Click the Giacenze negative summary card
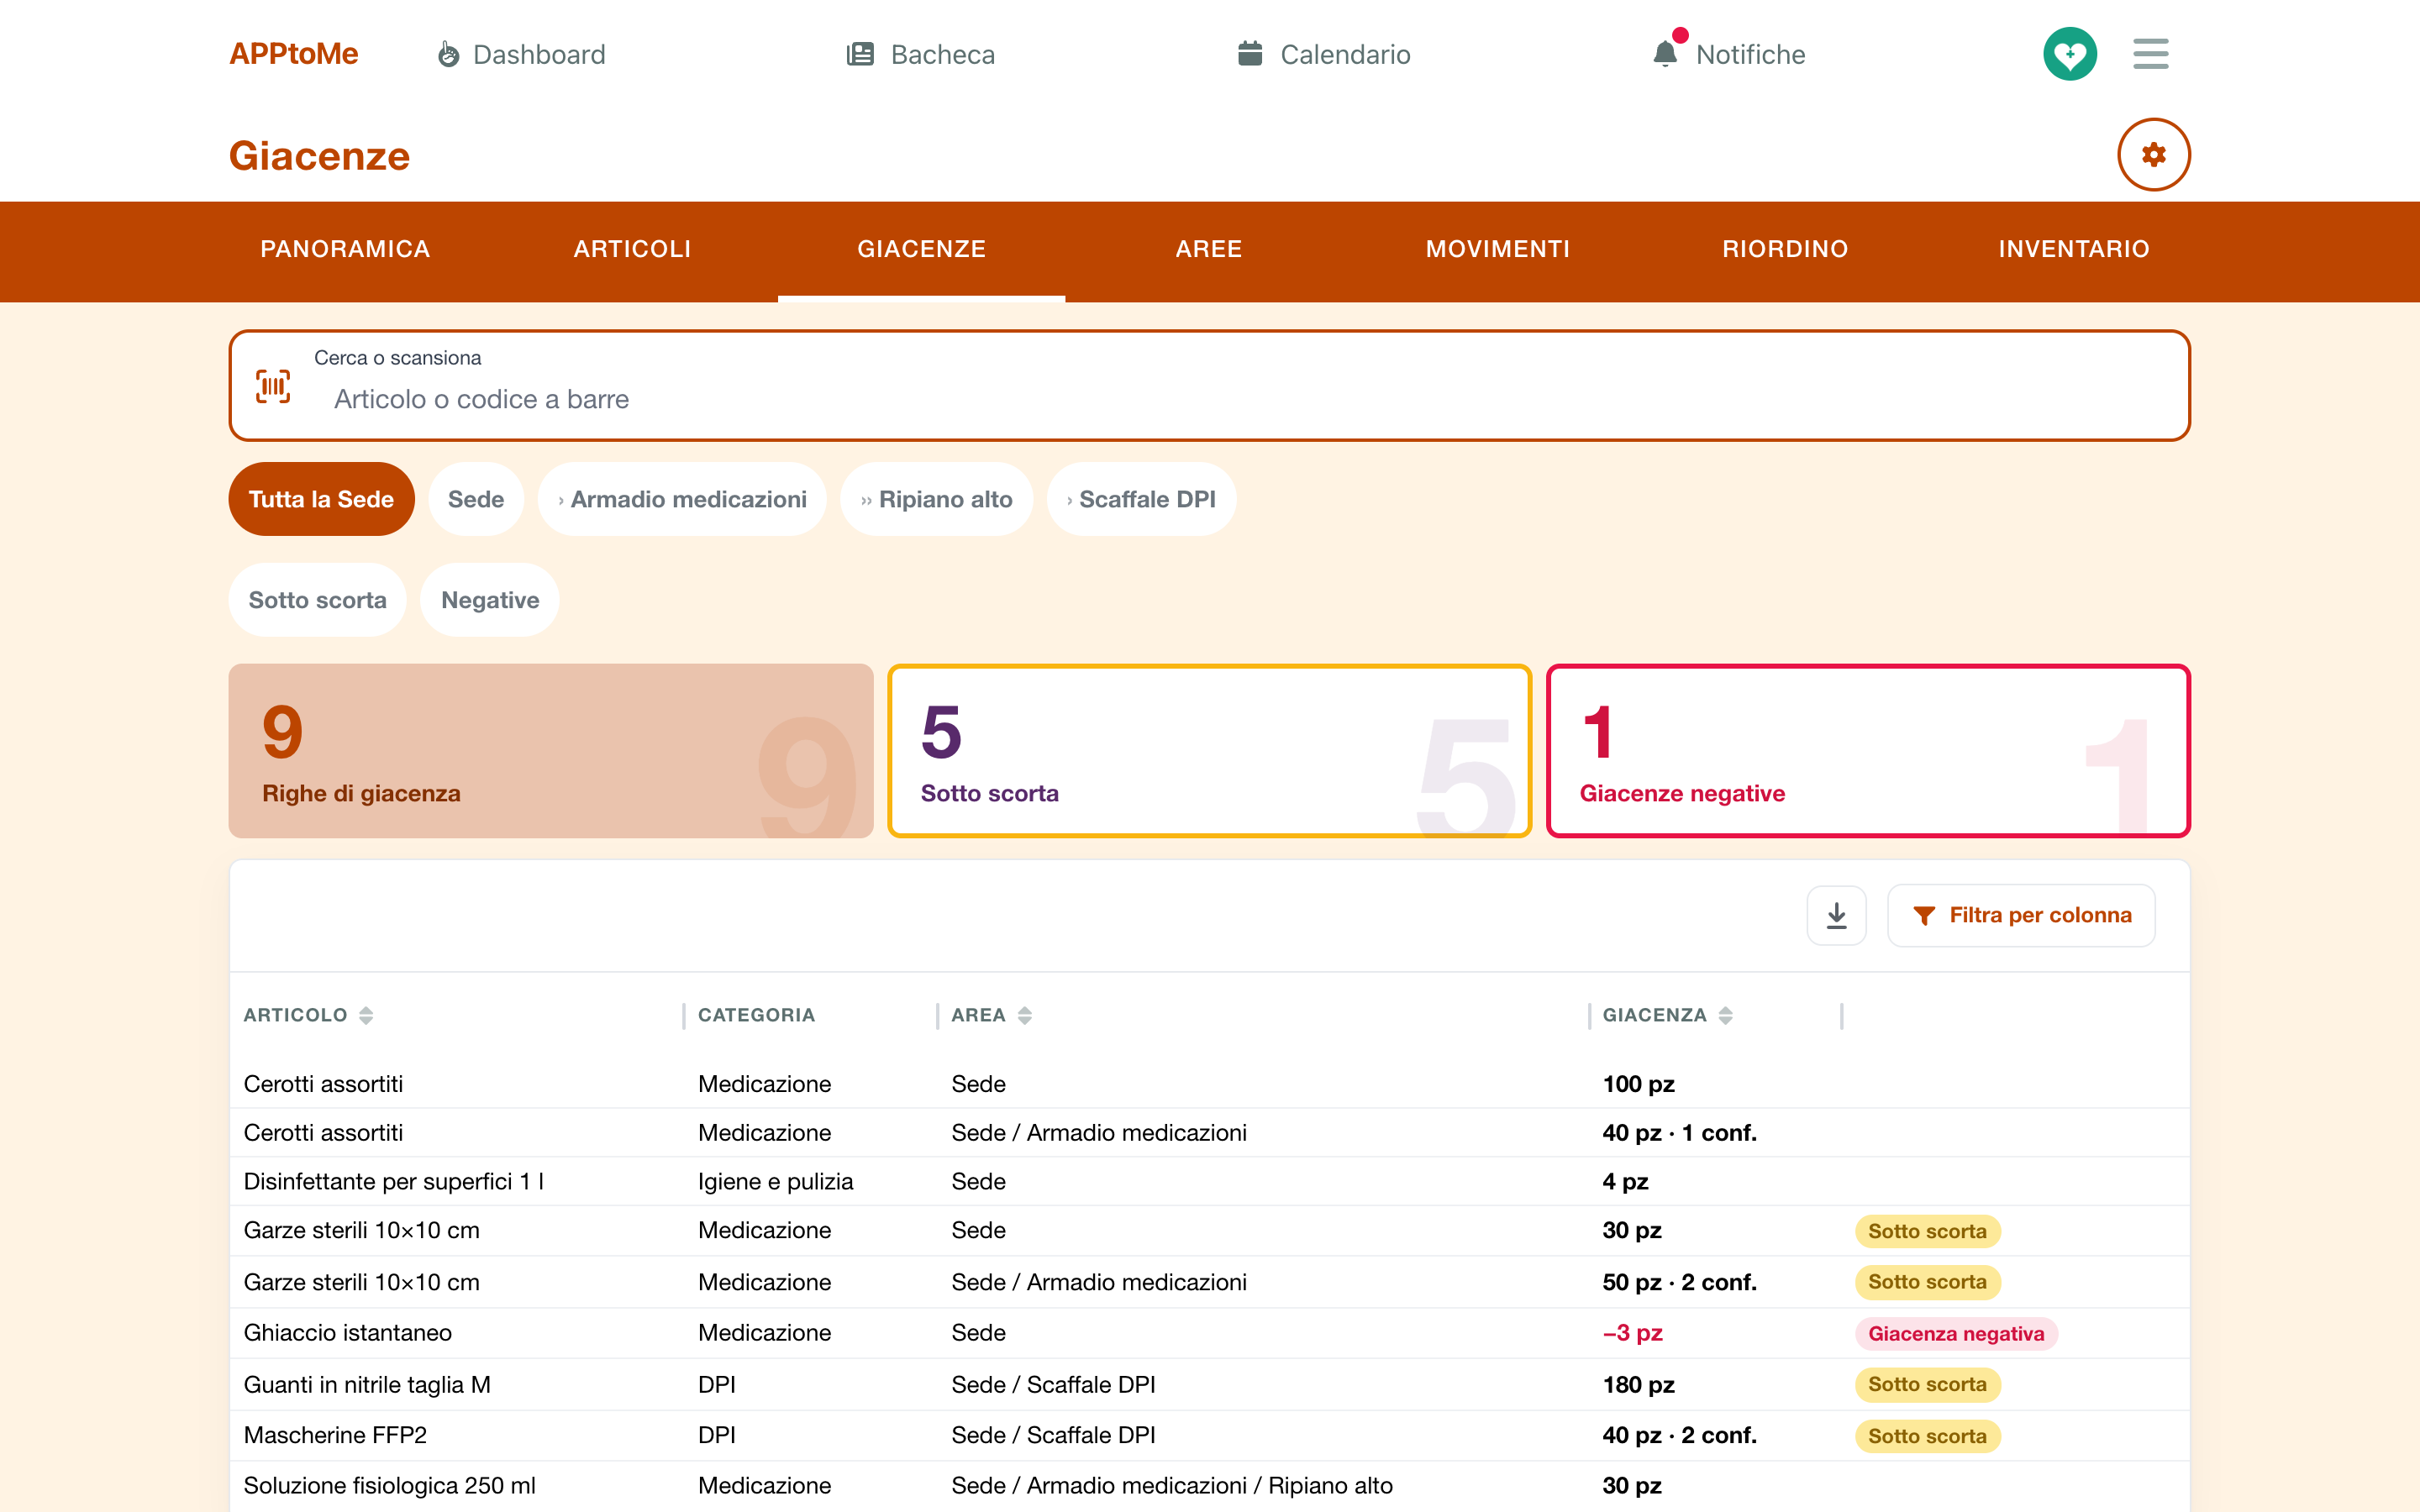Viewport: 2420px width, 1512px height. click(x=1868, y=751)
